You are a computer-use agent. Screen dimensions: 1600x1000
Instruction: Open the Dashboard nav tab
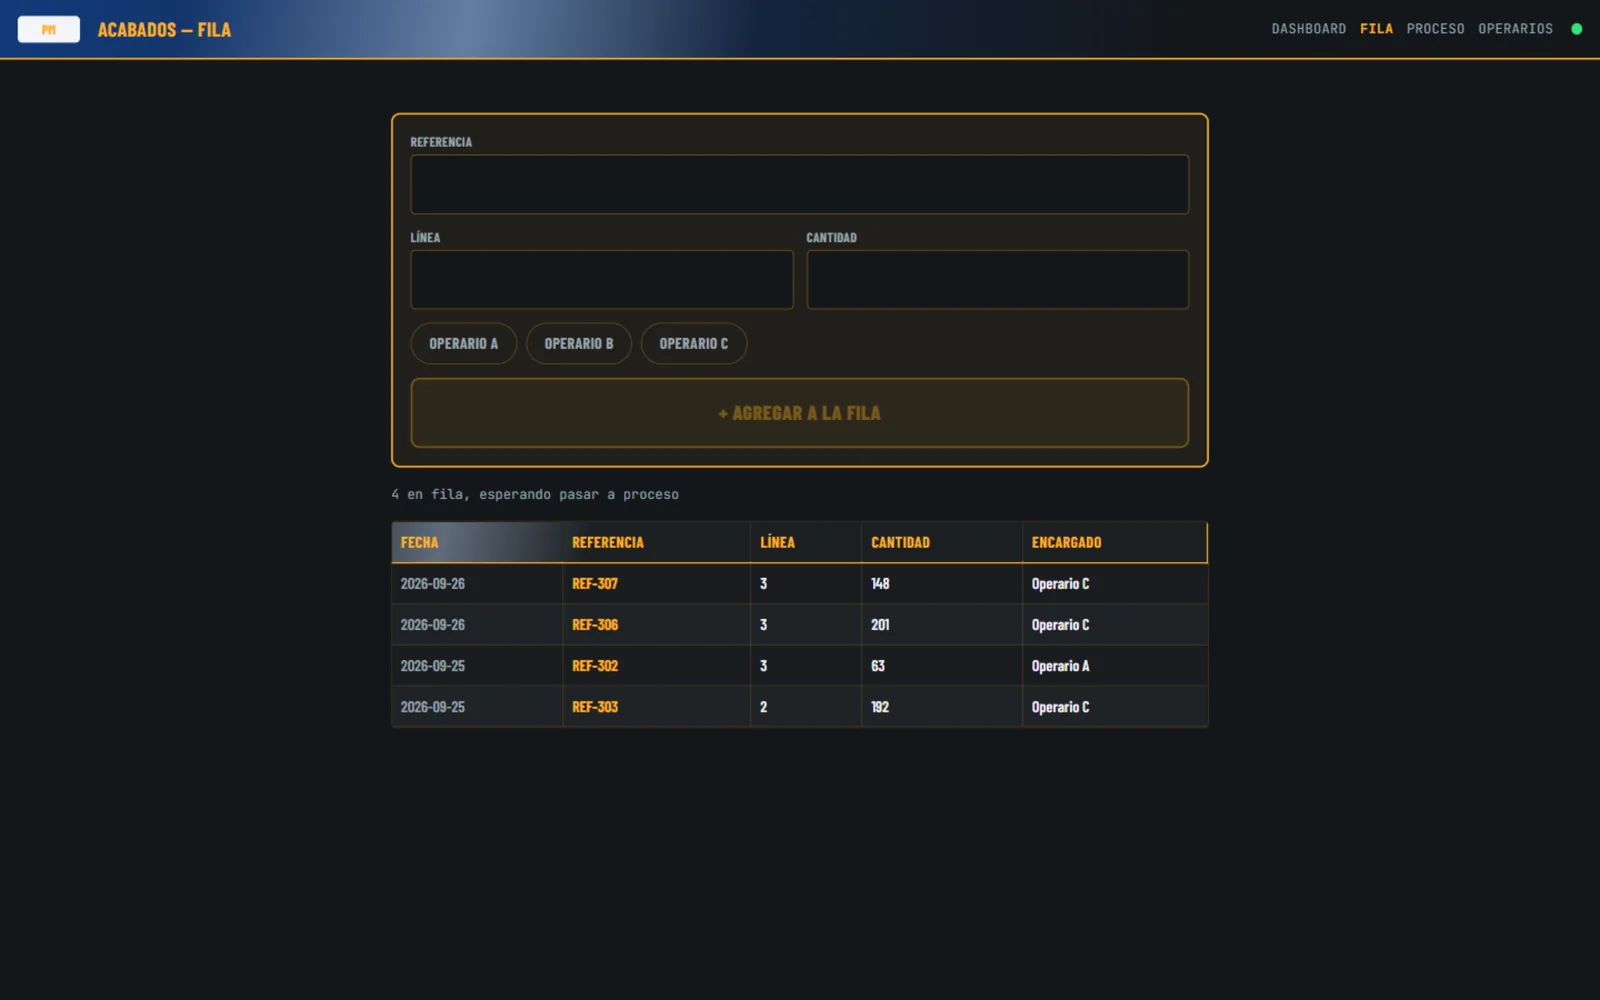point(1308,29)
